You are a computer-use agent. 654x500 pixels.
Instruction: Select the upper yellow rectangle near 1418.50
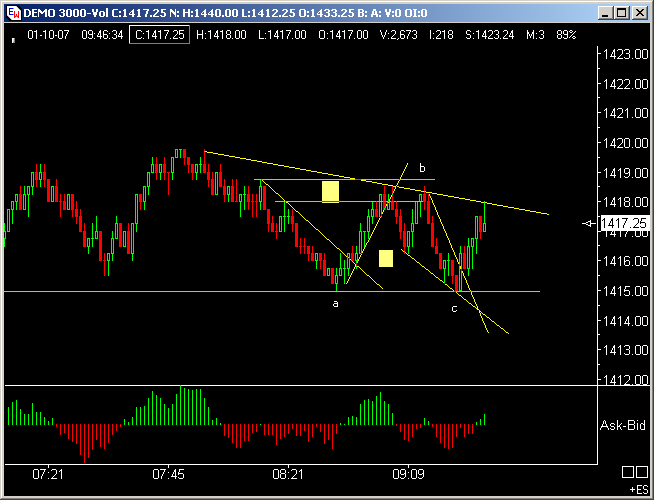(330, 192)
